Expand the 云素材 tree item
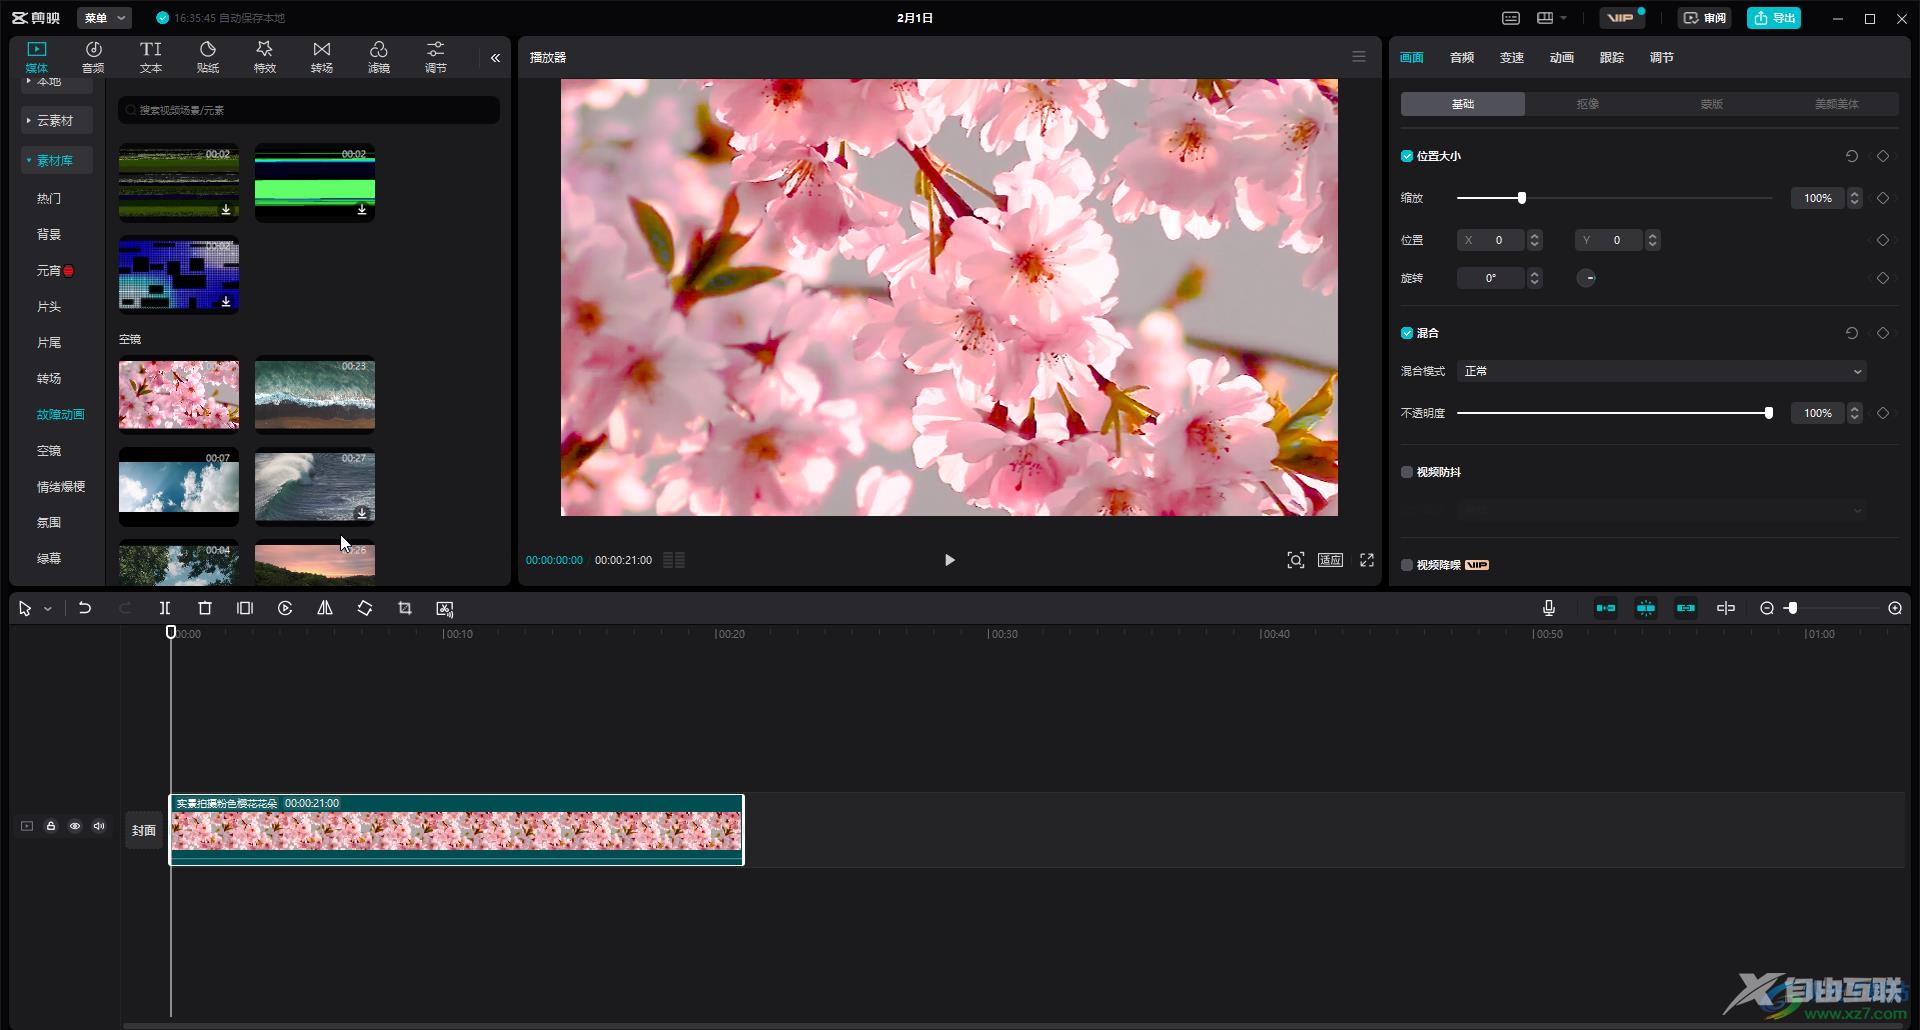Screen dimensions: 1920x1030 [x=56, y=120]
